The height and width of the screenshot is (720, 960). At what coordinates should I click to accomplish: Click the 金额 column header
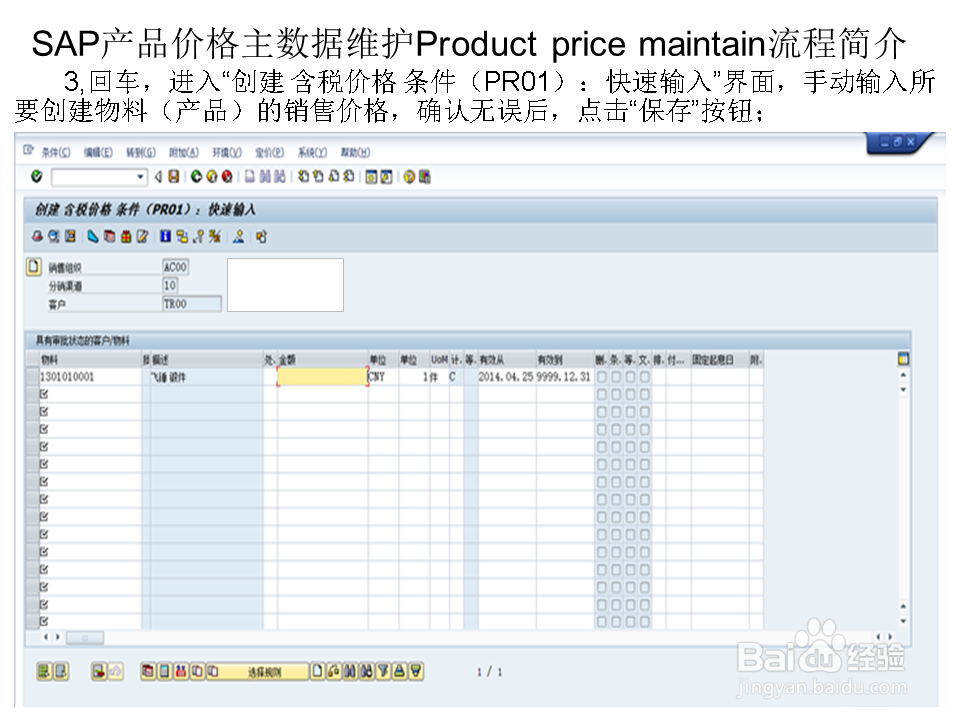323,360
